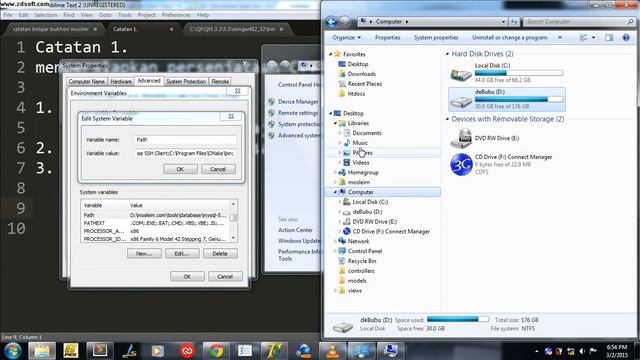640x360 pixels.
Task: Collapse the Desktop tree node
Action: tap(331, 113)
